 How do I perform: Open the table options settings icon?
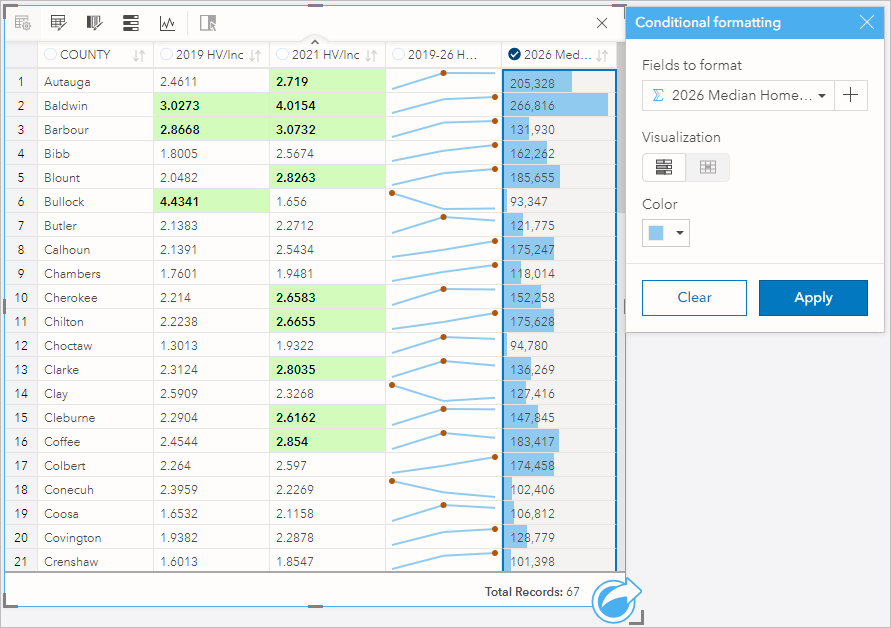22,22
